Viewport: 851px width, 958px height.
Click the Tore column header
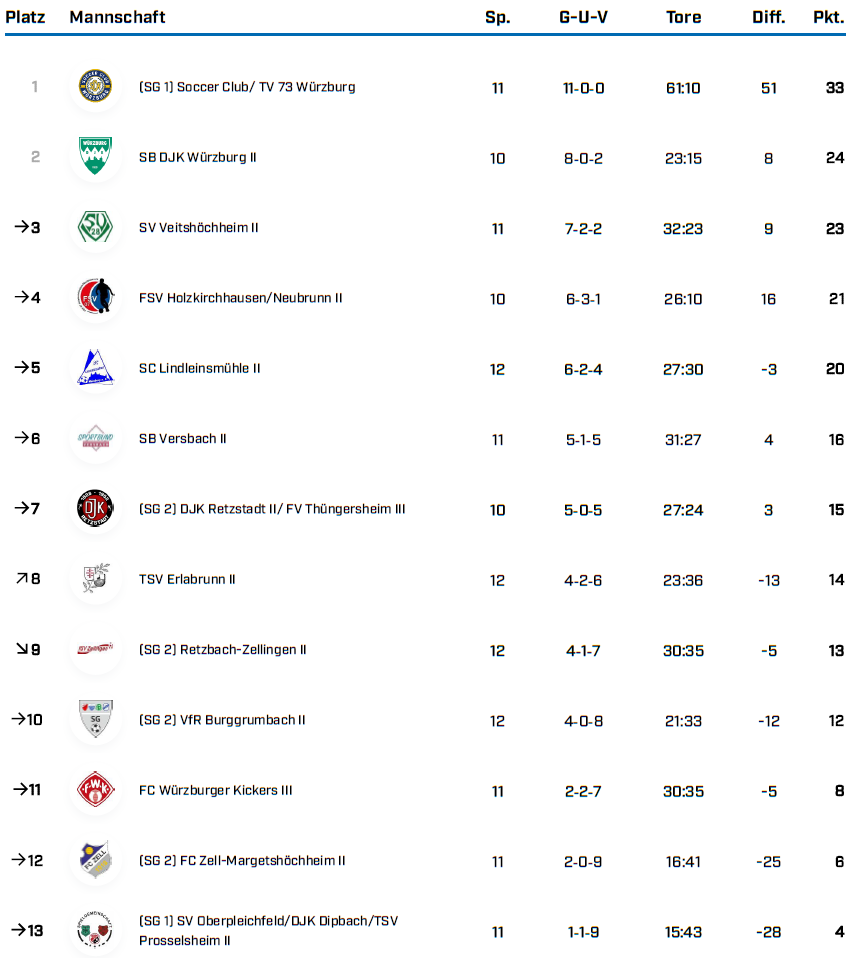[683, 17]
